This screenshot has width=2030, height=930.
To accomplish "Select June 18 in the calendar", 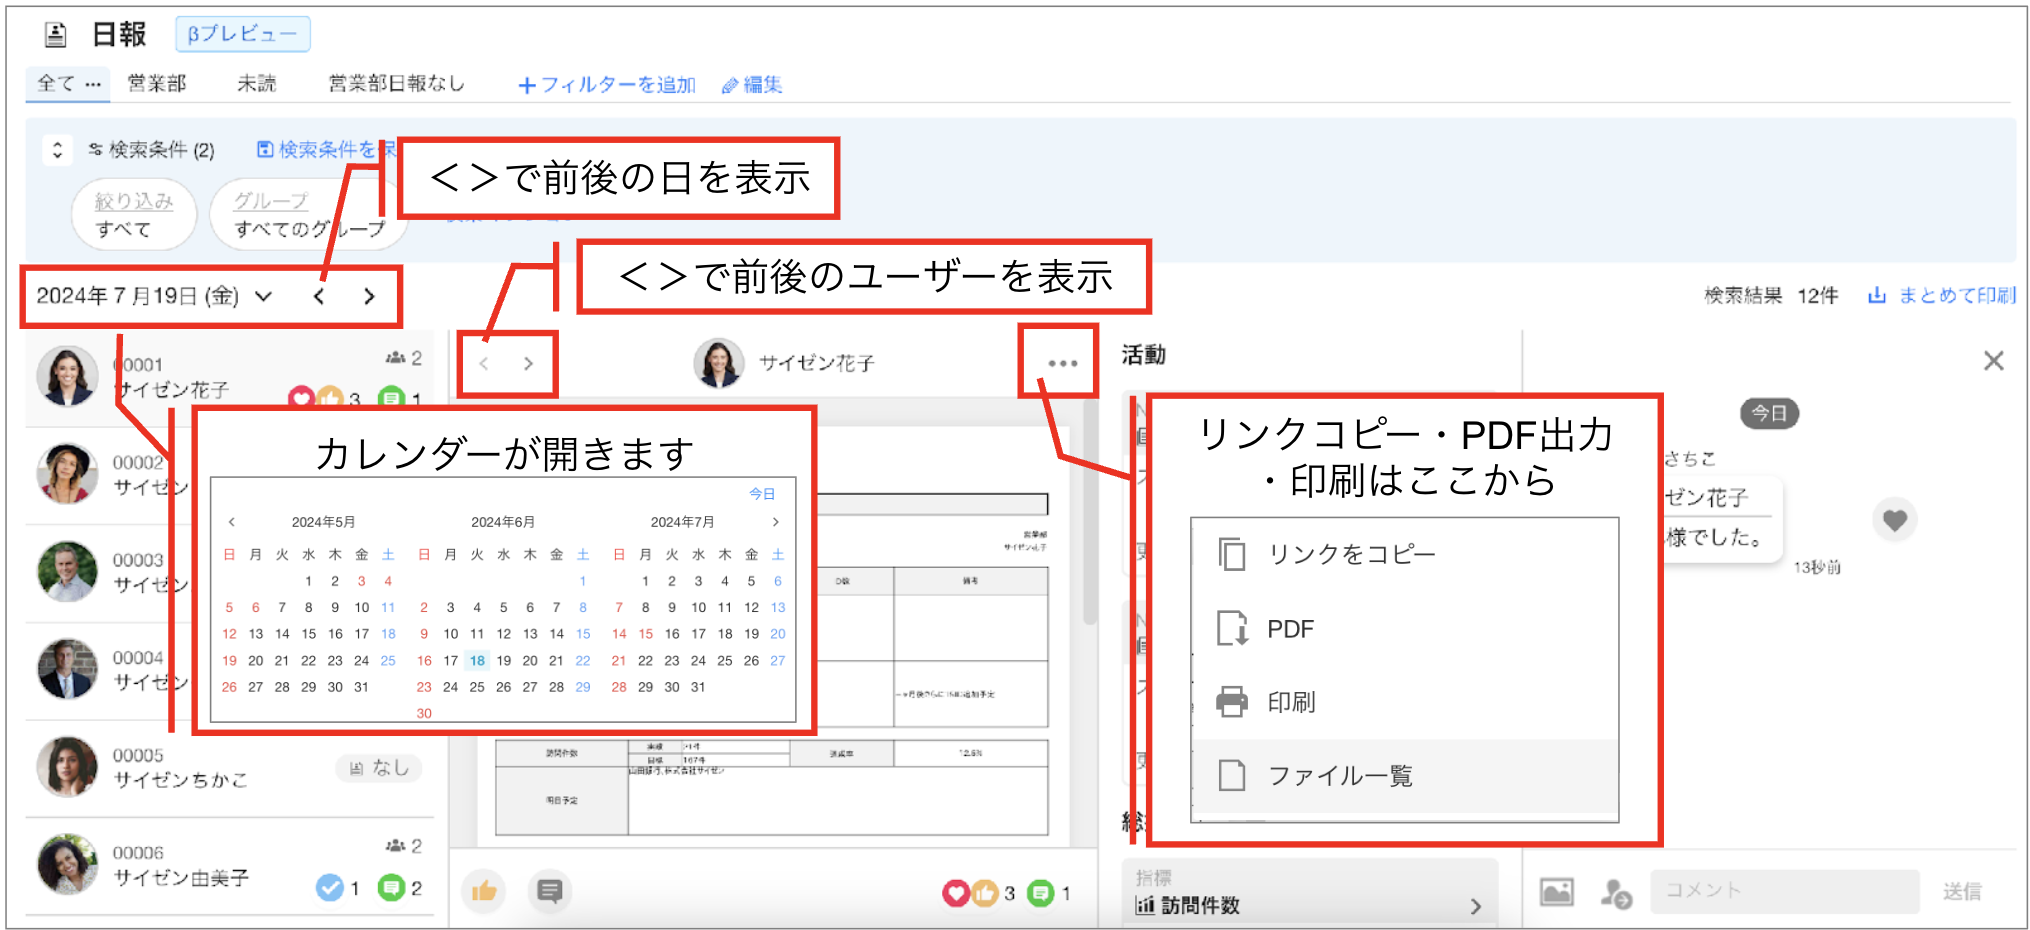I will tap(478, 661).
